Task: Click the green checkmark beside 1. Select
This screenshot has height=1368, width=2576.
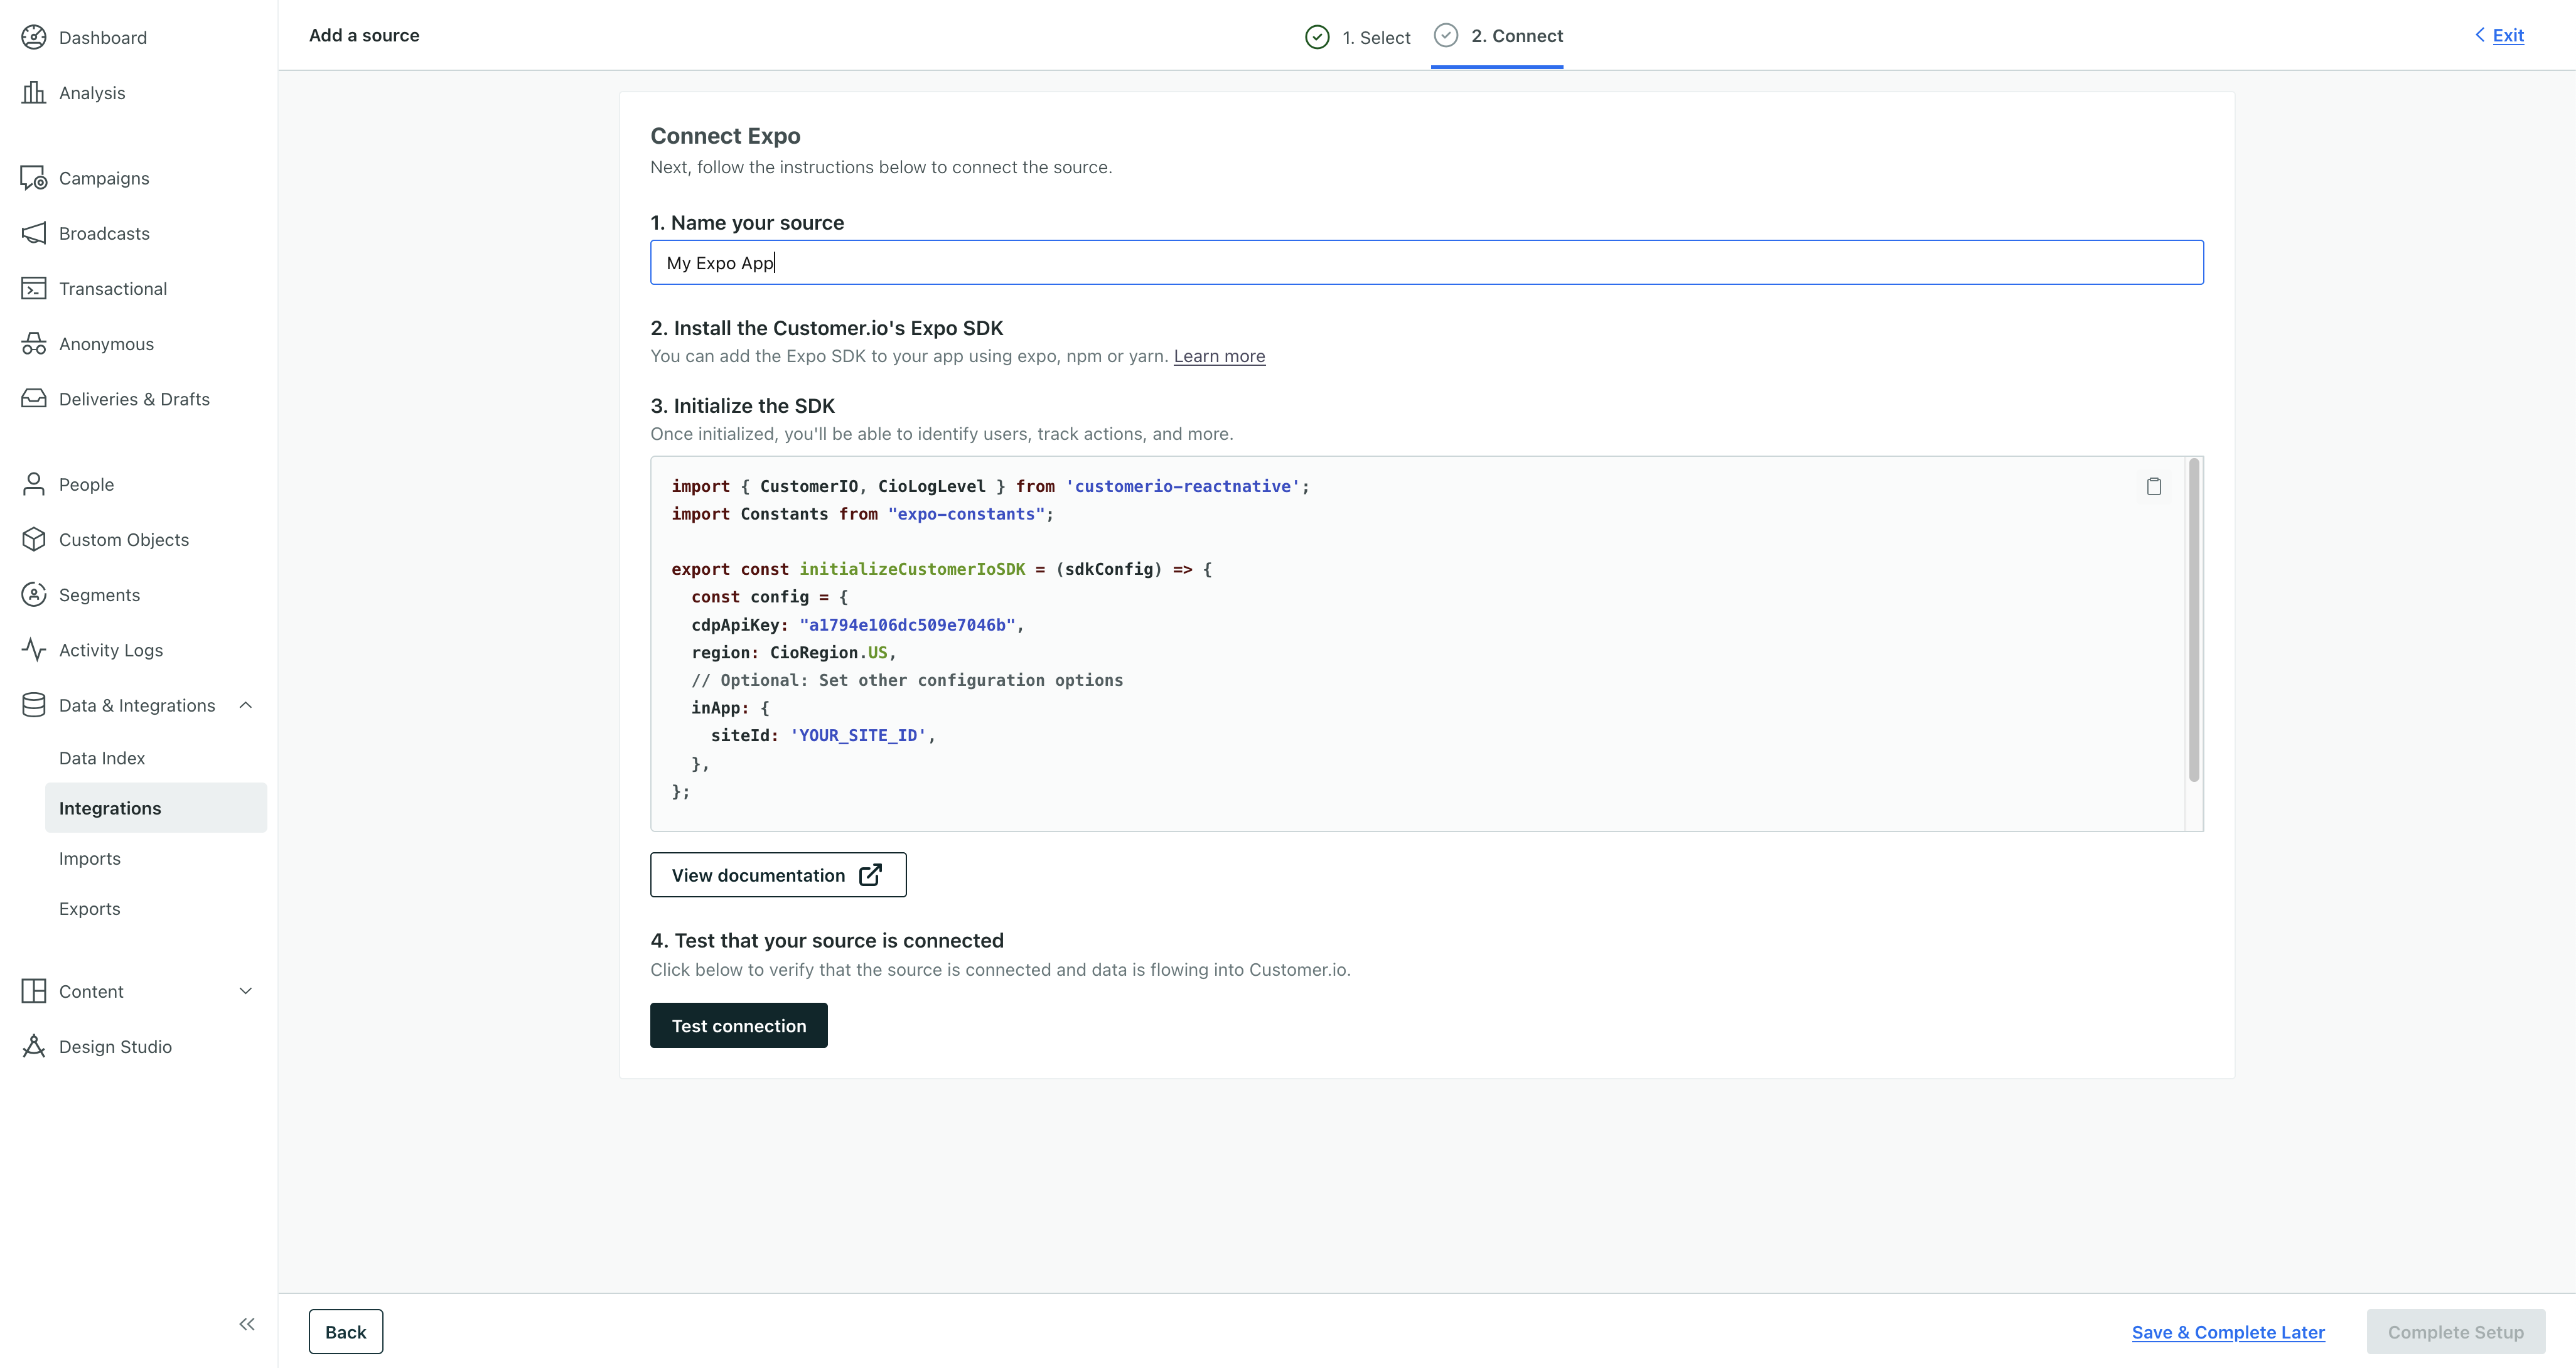Action: coord(1317,37)
